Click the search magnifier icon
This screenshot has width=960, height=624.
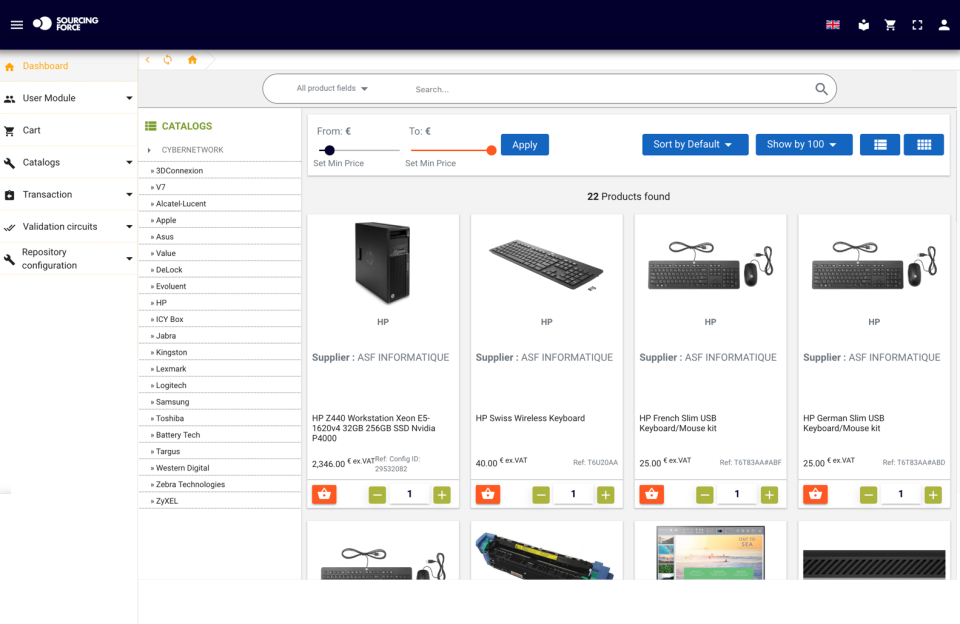pyautogui.click(x=821, y=89)
